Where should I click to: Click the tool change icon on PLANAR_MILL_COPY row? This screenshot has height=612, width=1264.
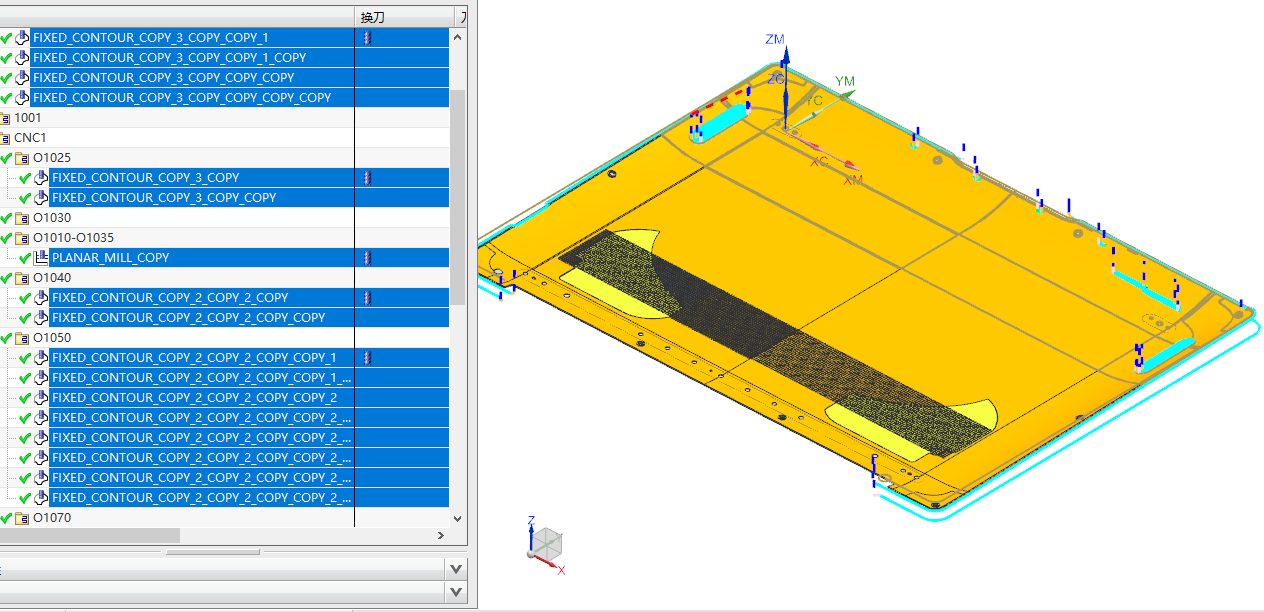pos(367,258)
